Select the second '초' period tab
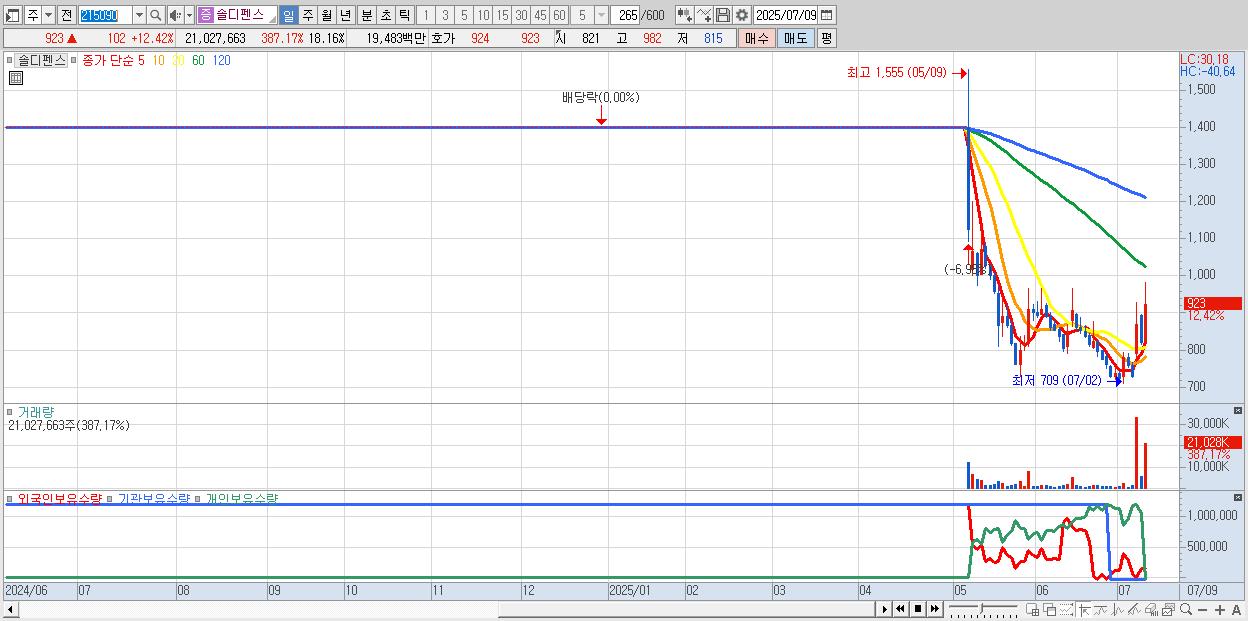 coord(385,15)
